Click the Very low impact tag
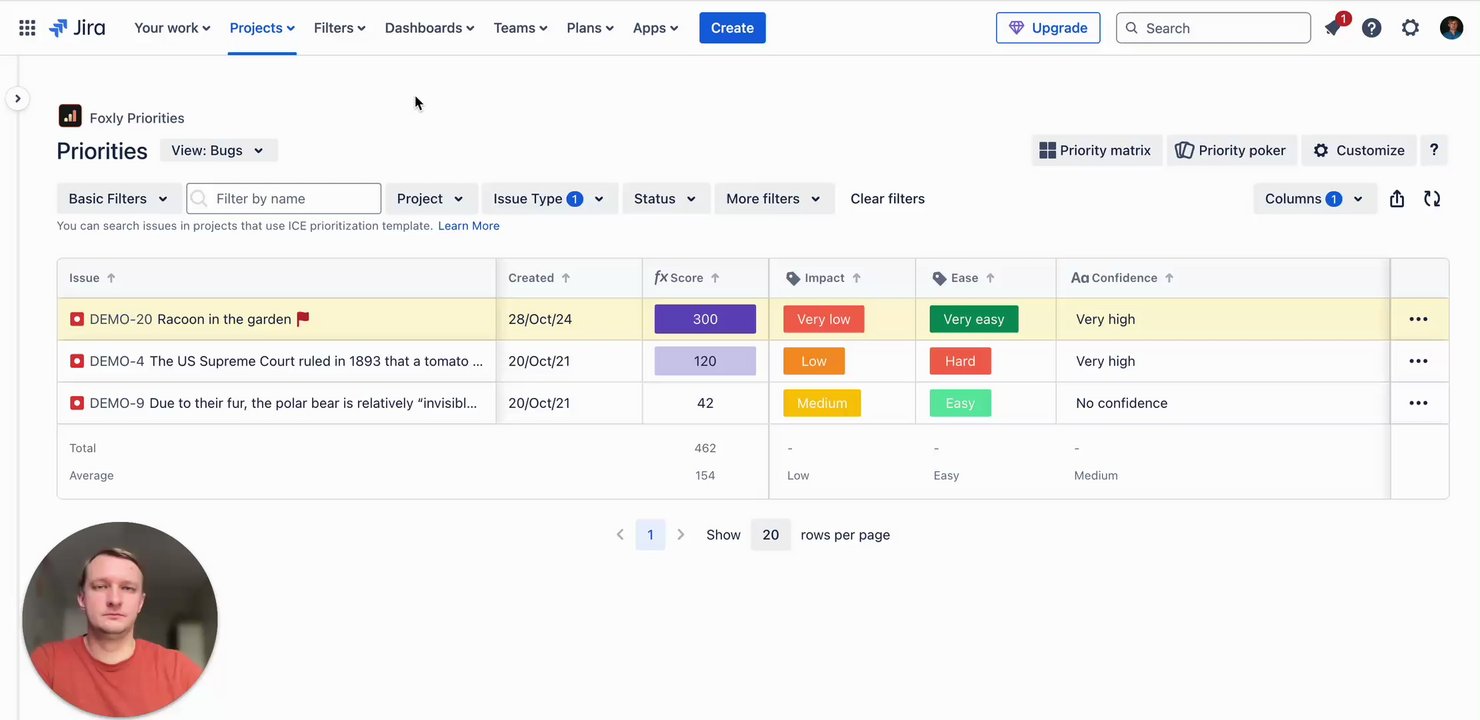Image resolution: width=1480 pixels, height=720 pixels. pos(824,319)
